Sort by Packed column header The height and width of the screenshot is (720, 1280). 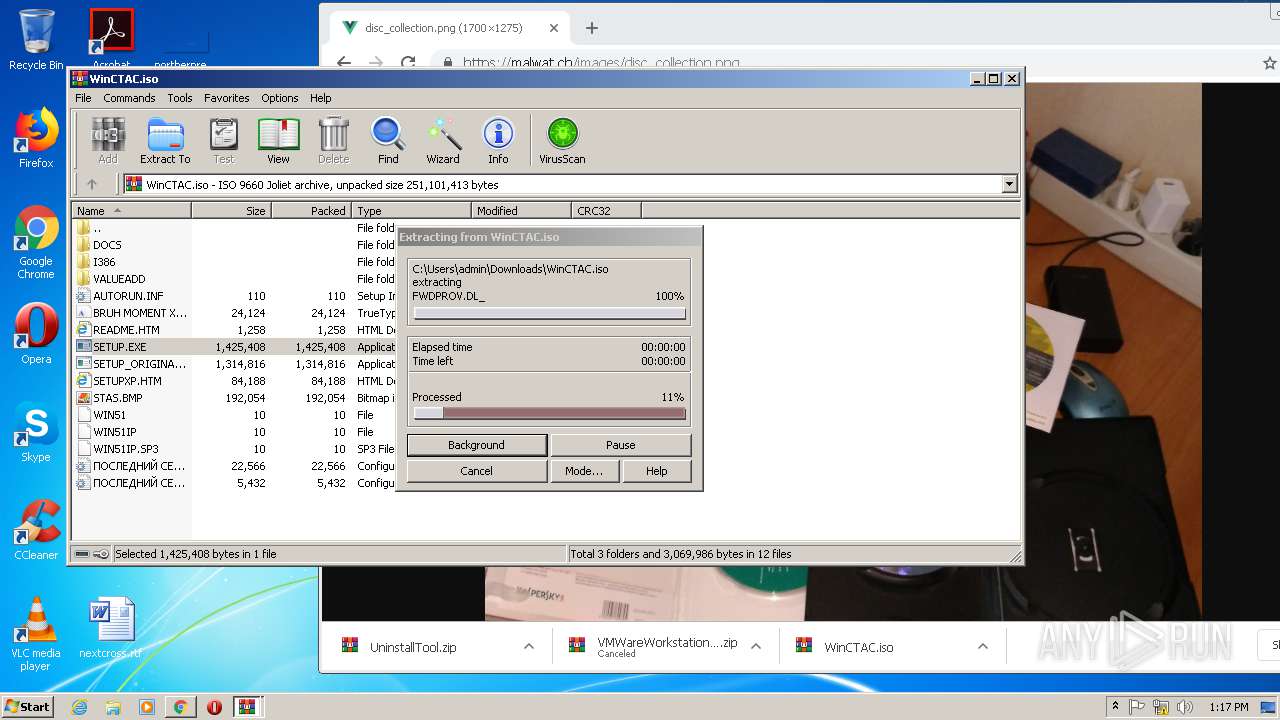coord(311,210)
